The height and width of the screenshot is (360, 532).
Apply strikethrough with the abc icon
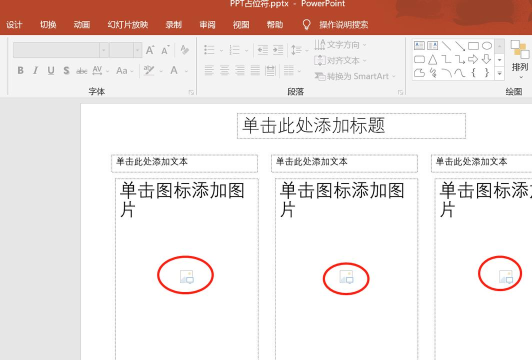tap(81, 71)
